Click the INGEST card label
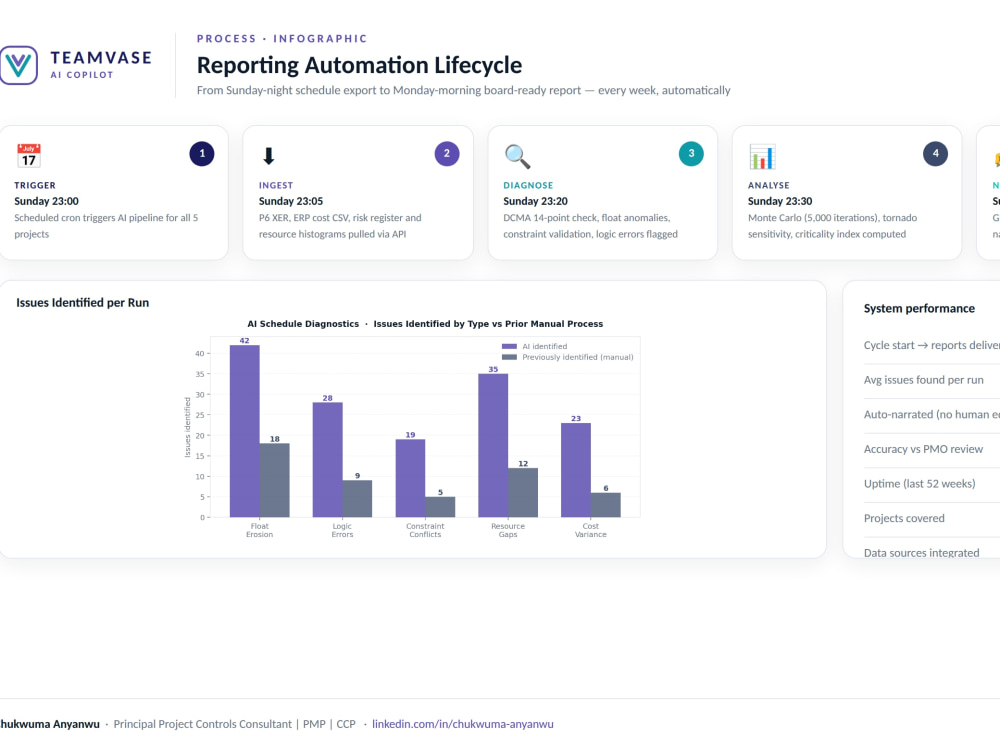The width and height of the screenshot is (1000, 750). coord(276,186)
